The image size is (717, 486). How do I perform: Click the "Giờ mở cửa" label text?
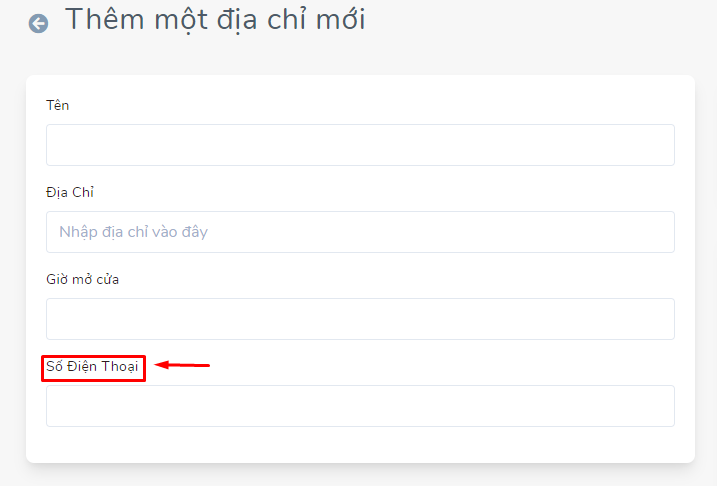click(82, 279)
